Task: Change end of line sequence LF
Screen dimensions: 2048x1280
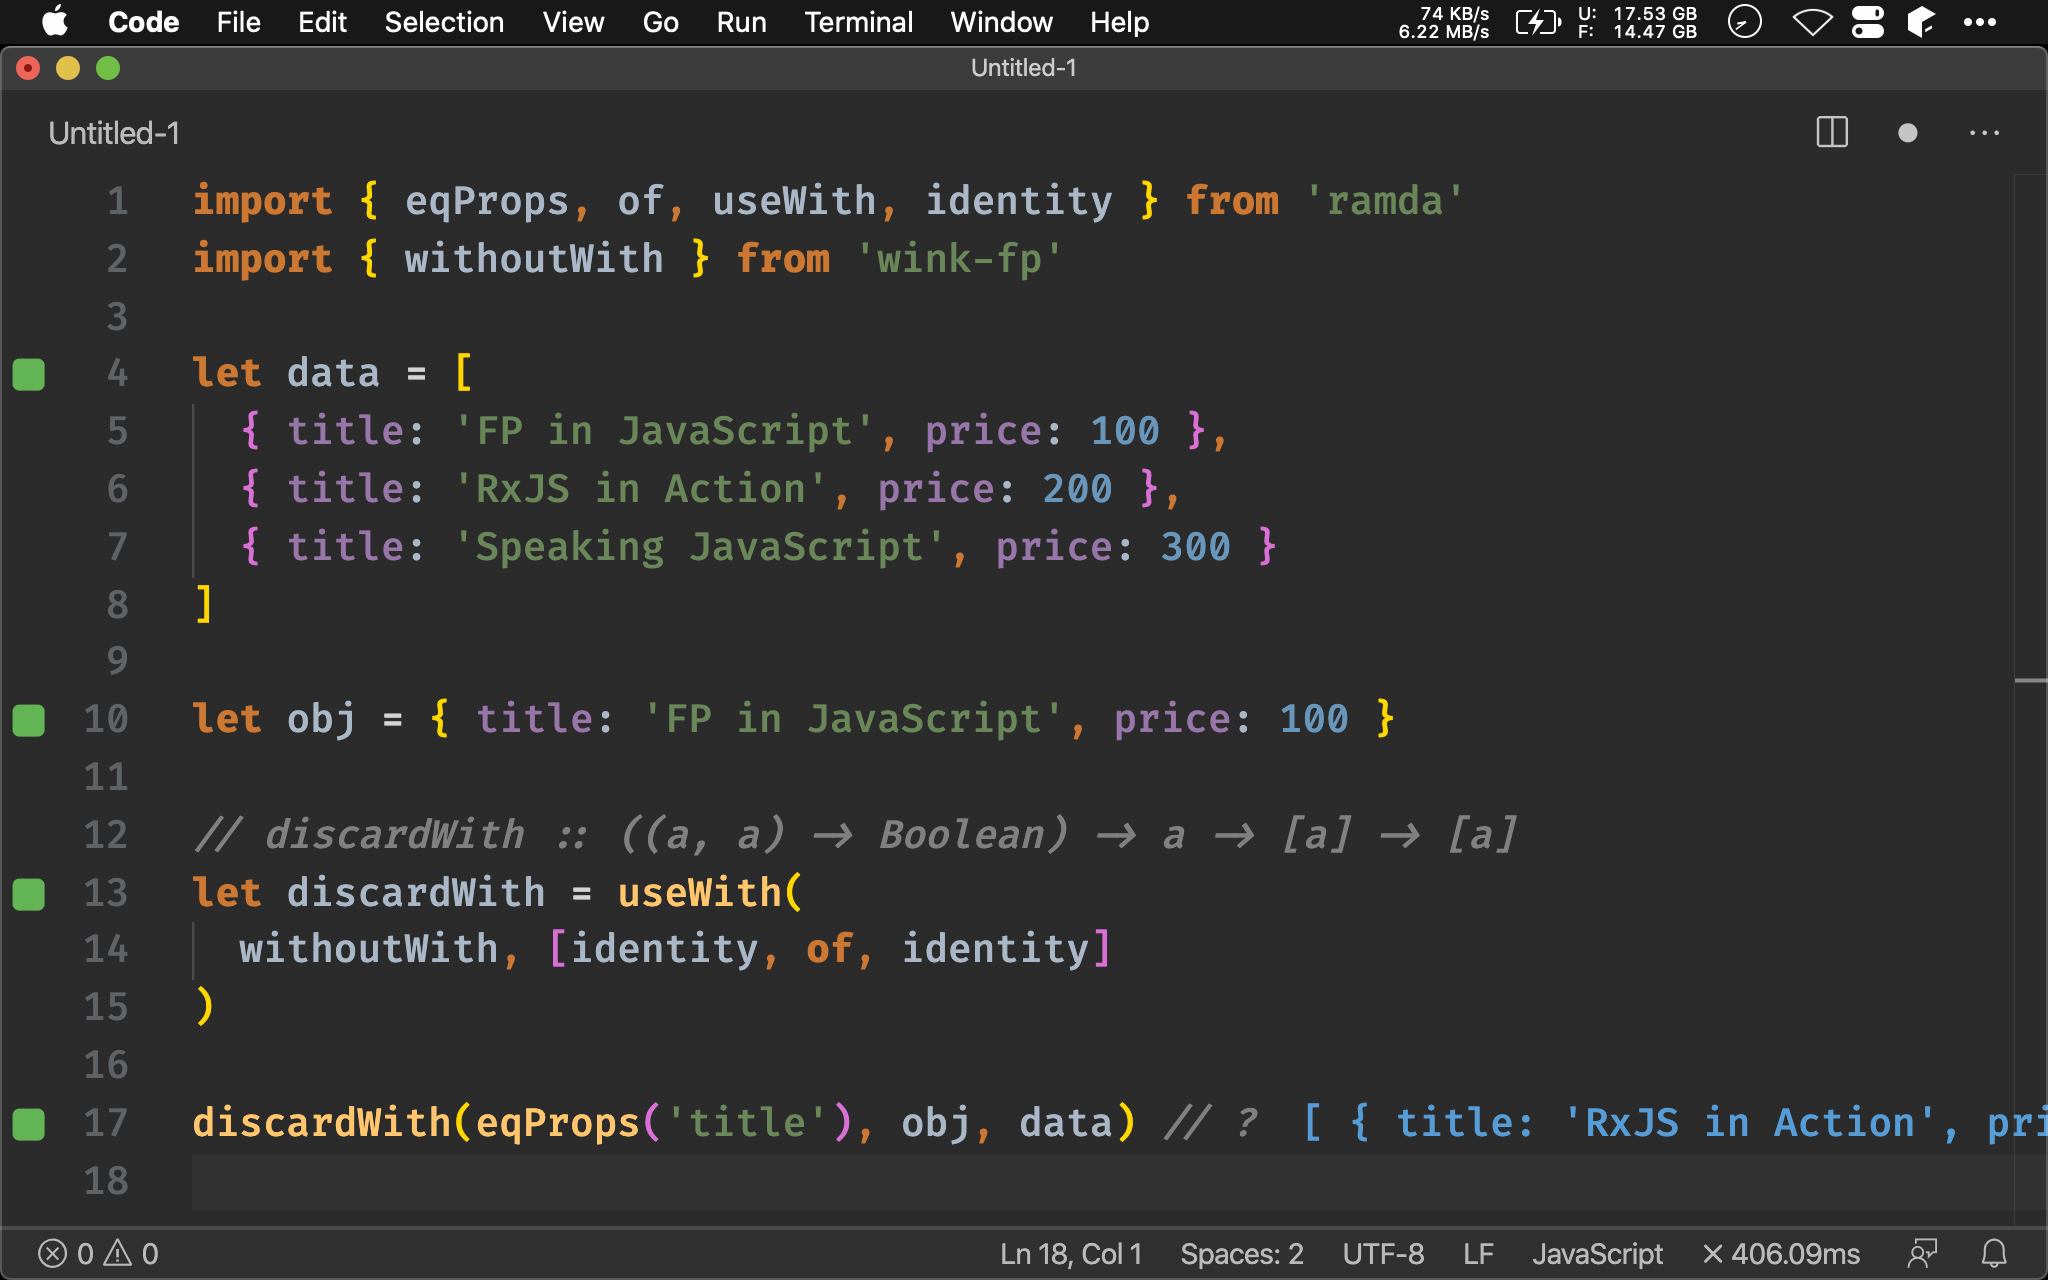Action: (1478, 1254)
